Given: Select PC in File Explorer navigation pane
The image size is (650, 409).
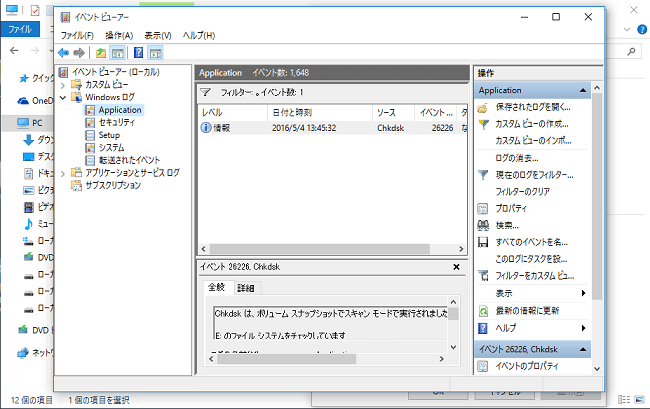Looking at the screenshot, I should [37, 123].
